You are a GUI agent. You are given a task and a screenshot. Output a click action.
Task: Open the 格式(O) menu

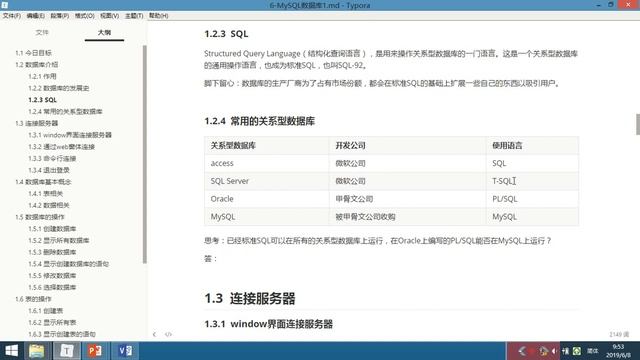(x=84, y=16)
